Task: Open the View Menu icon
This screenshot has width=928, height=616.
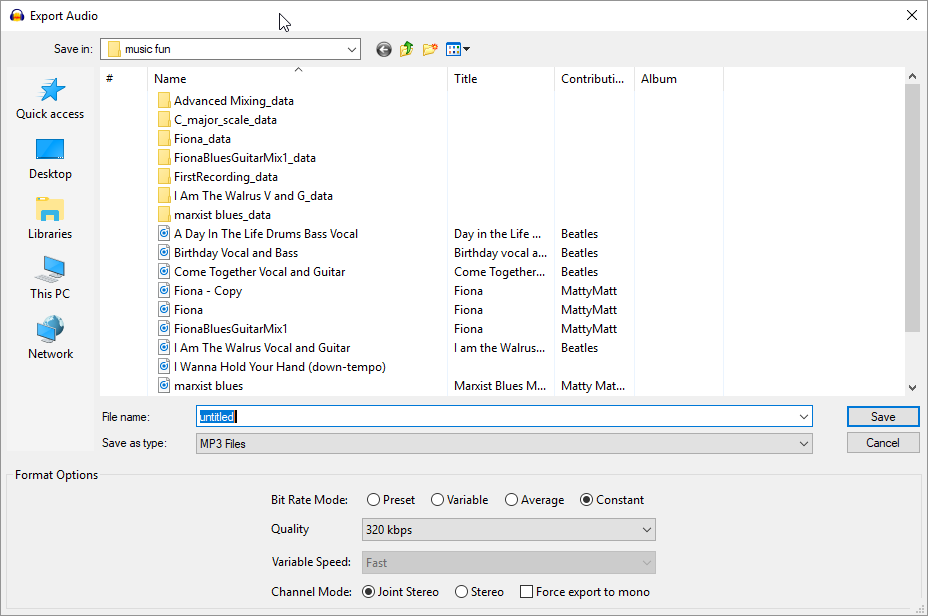Action: [x=457, y=49]
